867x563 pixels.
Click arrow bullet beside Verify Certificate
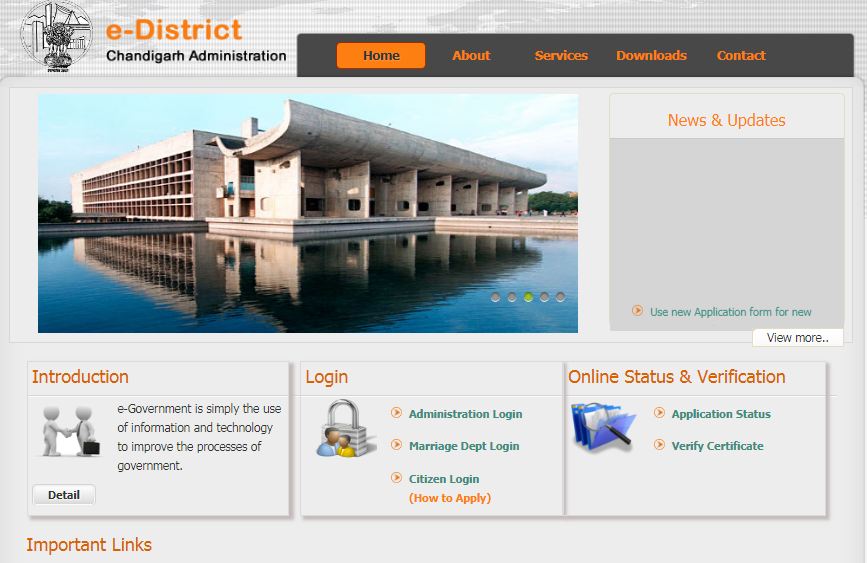[x=659, y=445]
